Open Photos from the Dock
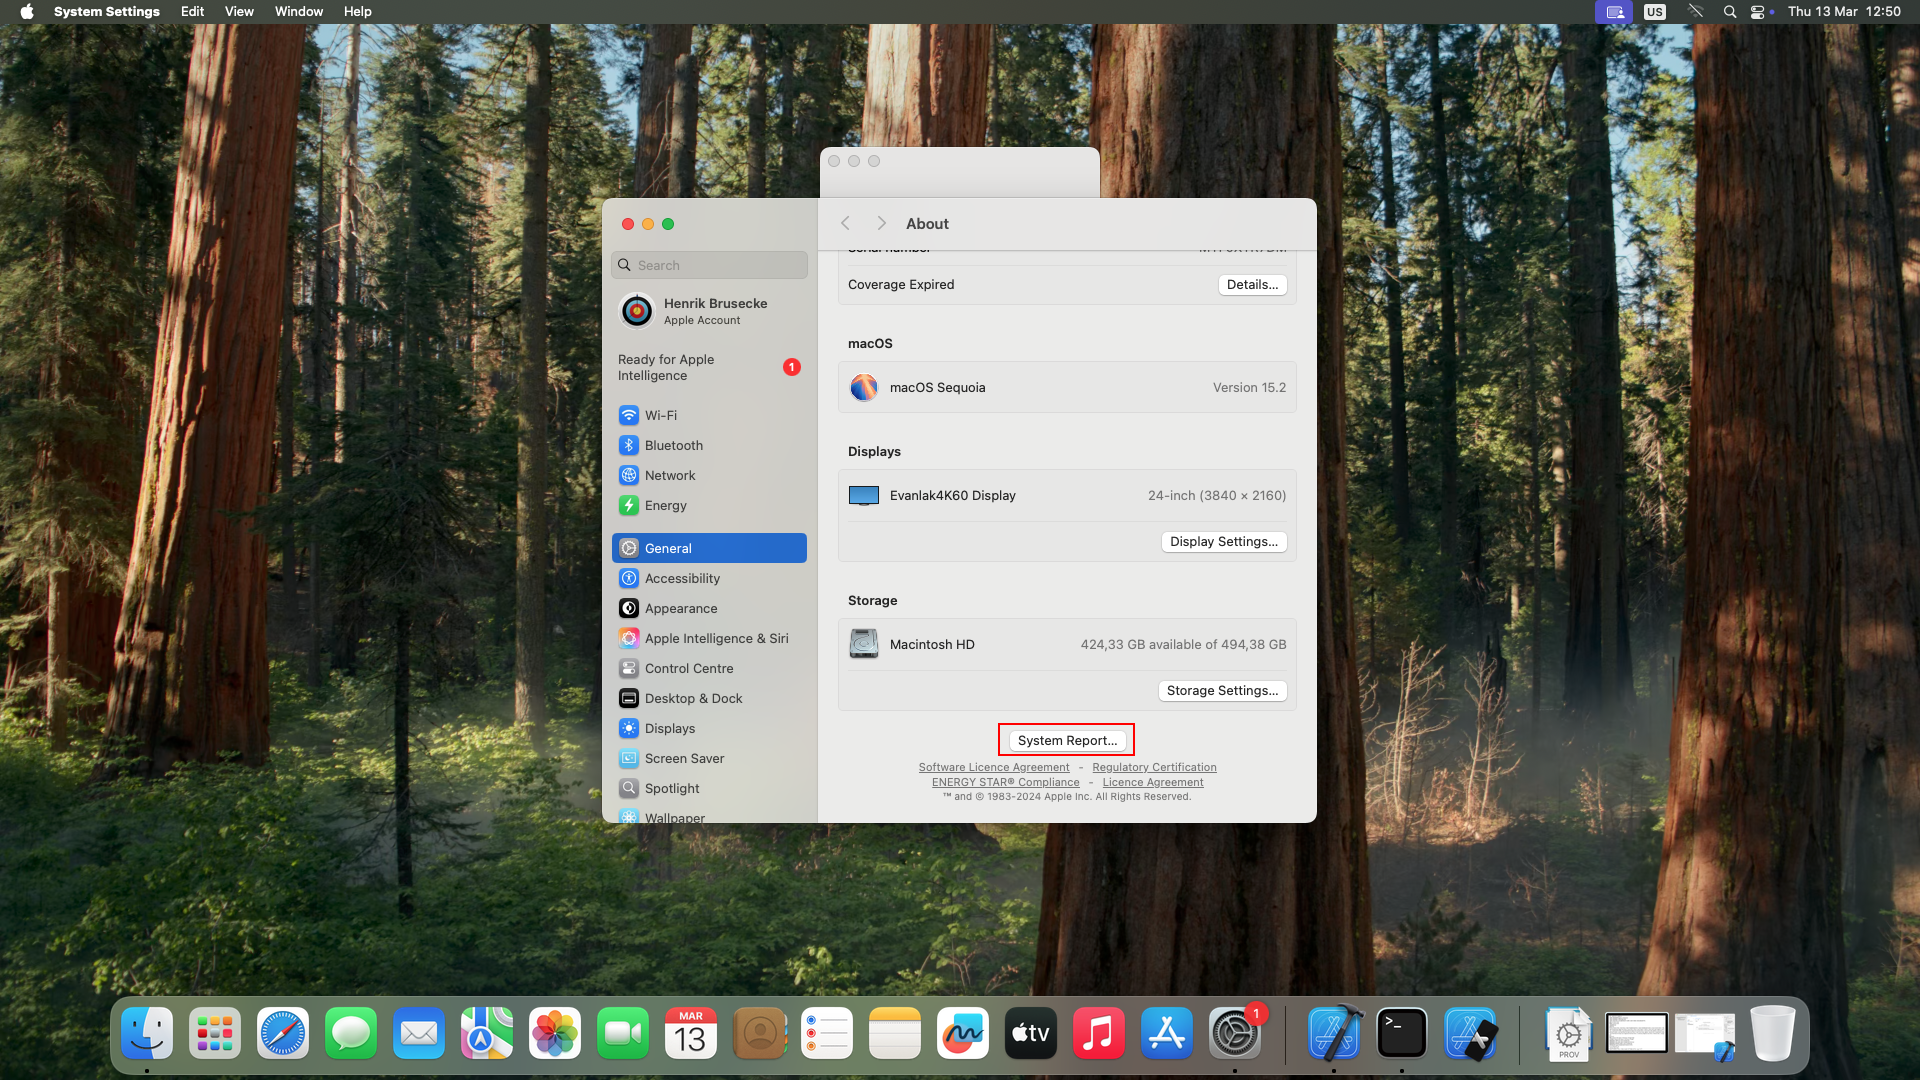The width and height of the screenshot is (1920, 1080). tap(555, 1033)
